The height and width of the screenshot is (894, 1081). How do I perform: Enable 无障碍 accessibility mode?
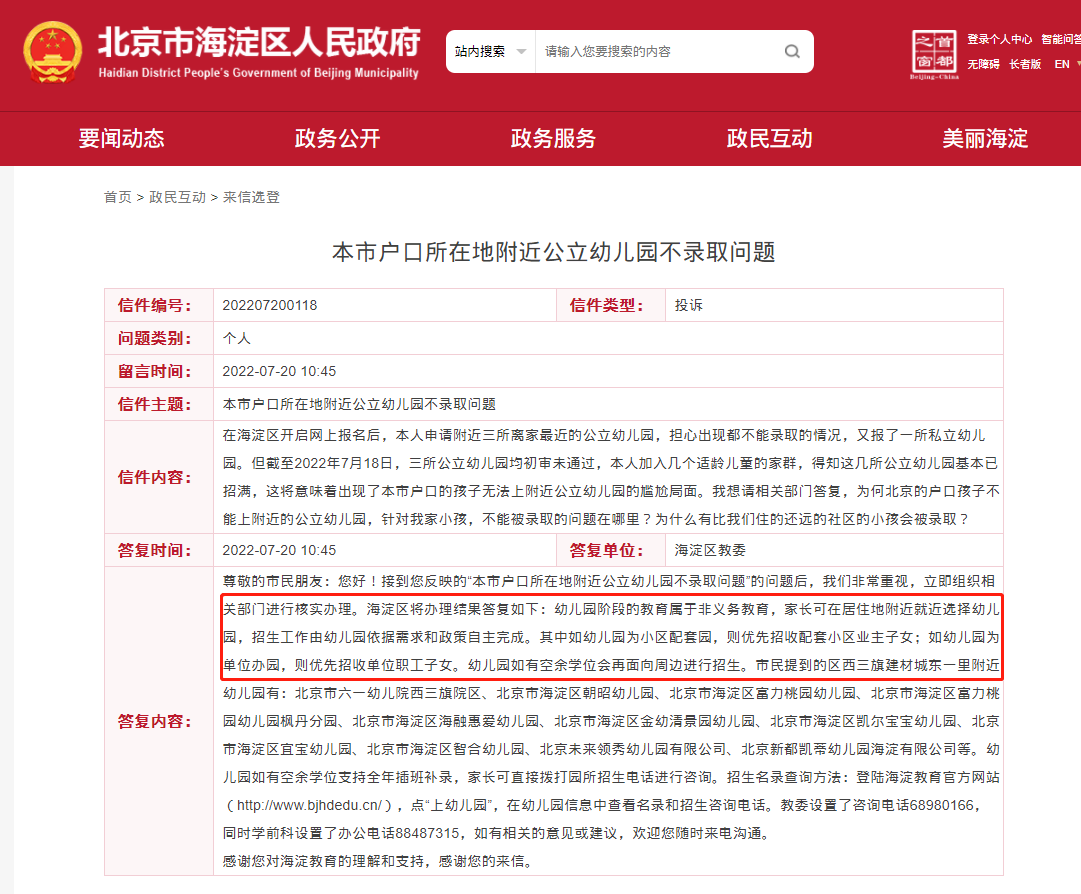(x=983, y=64)
